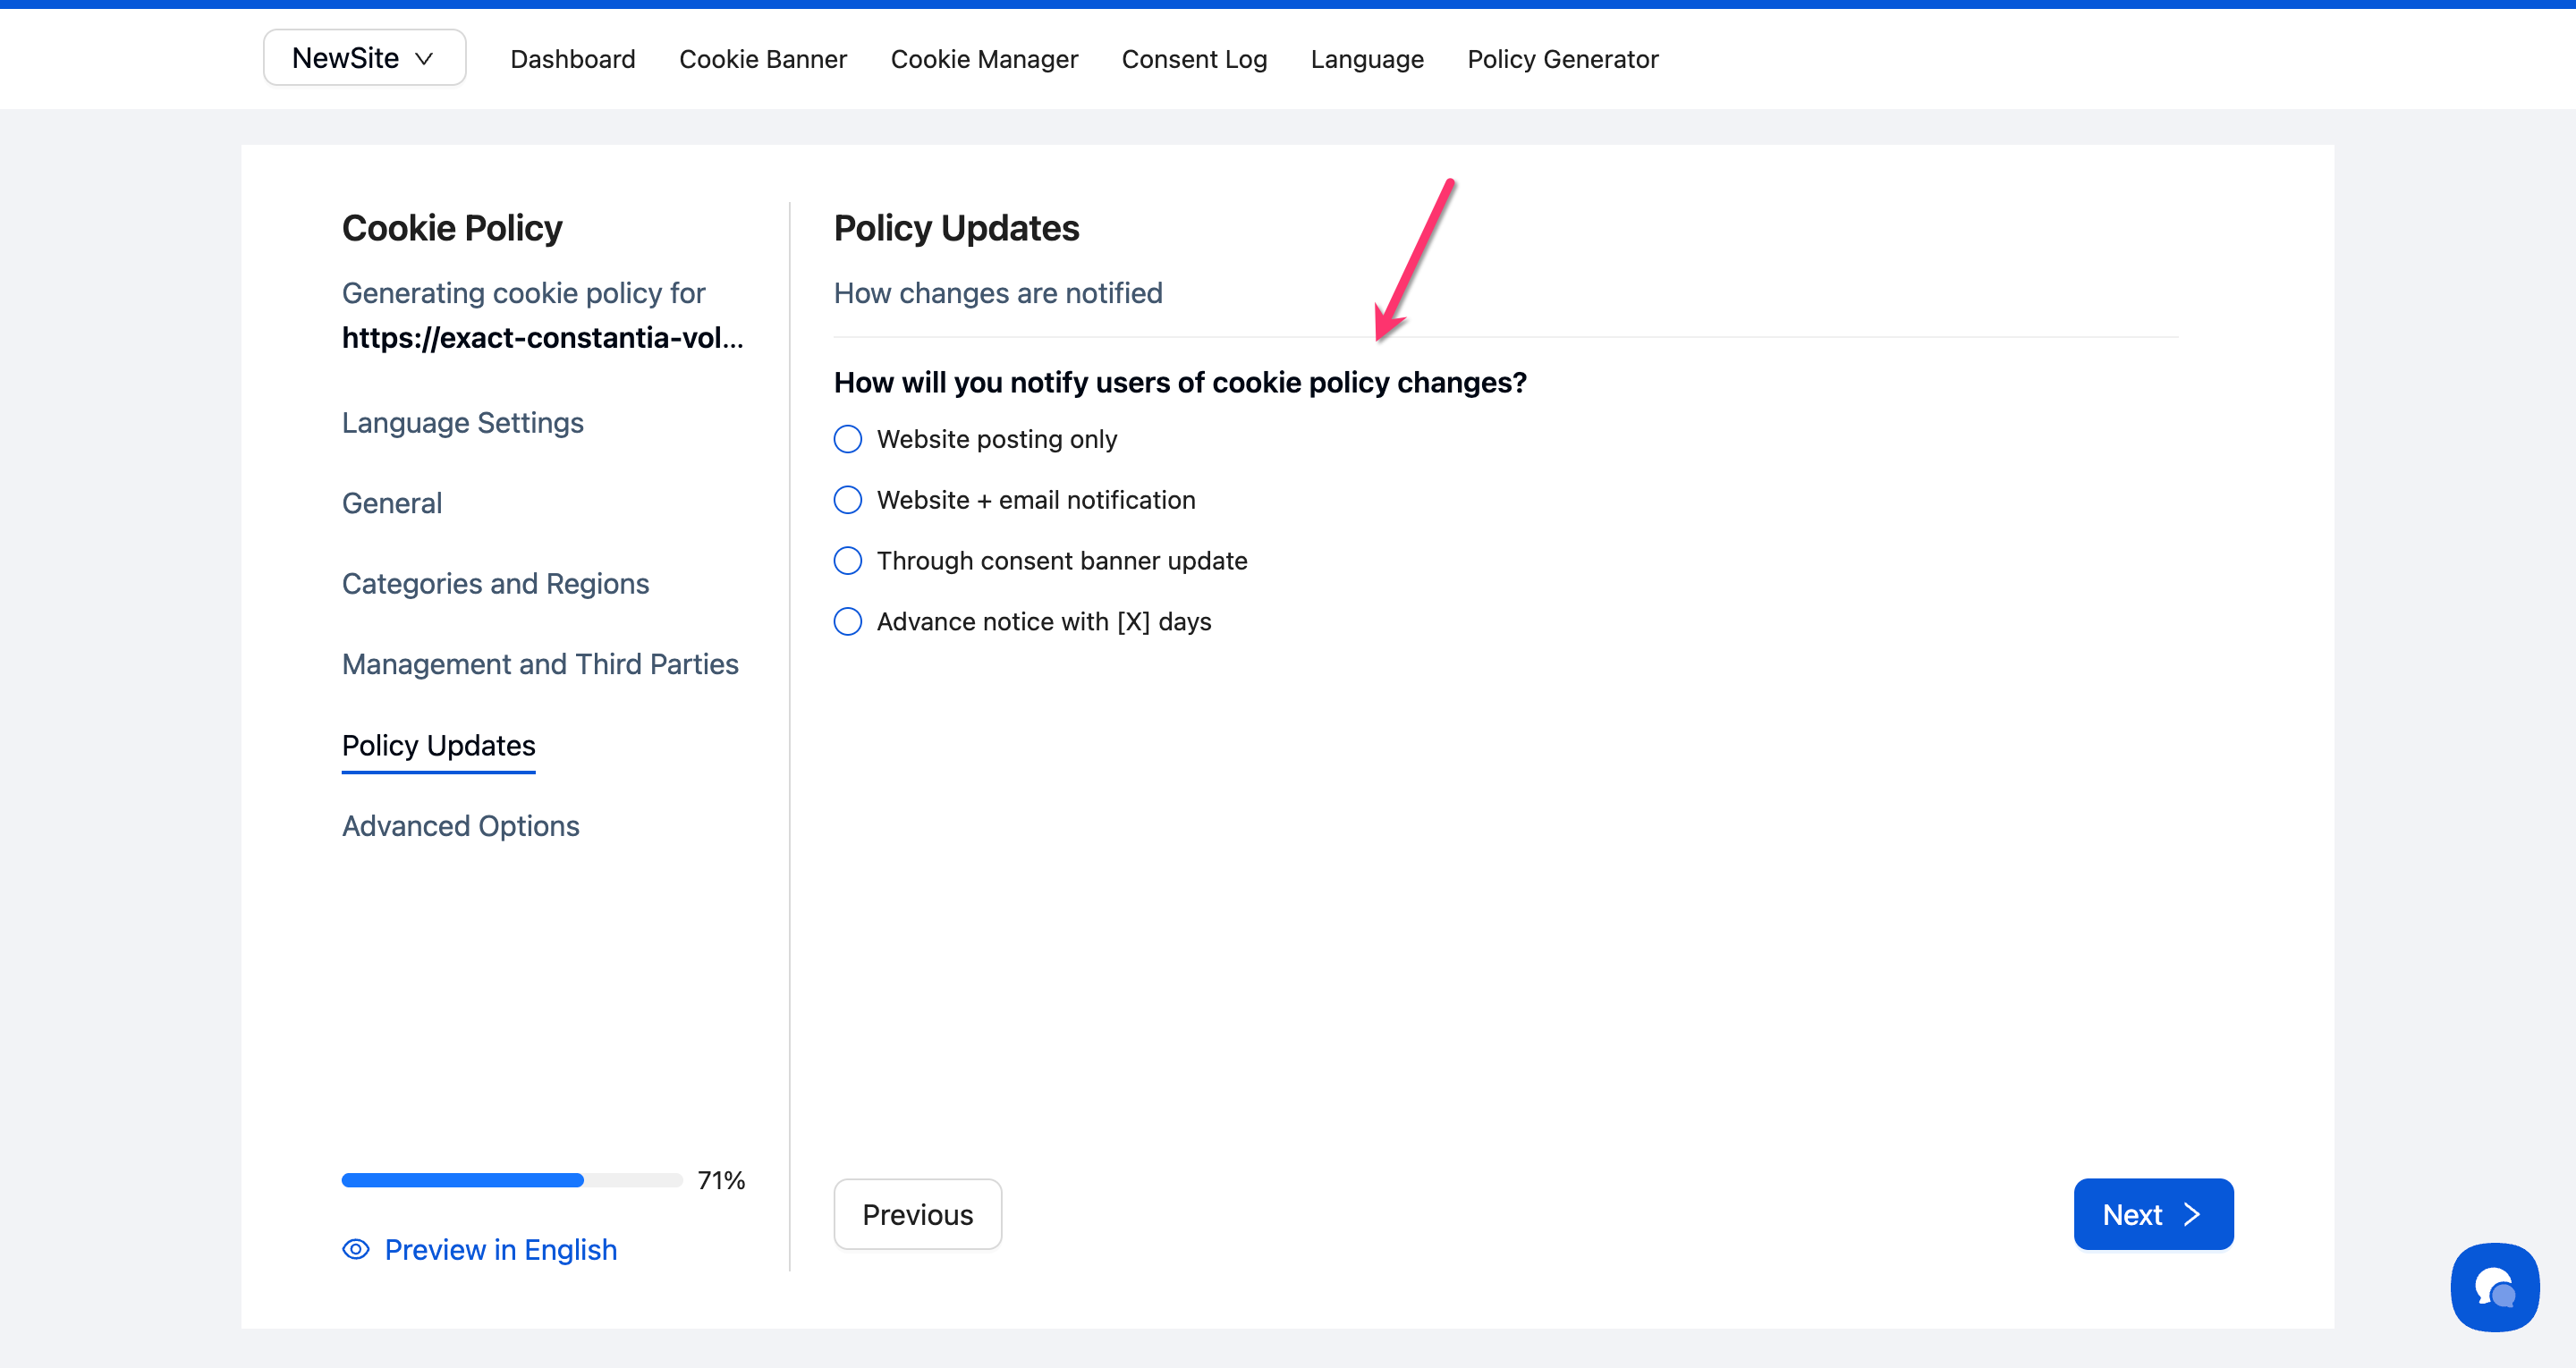Jump to Language Settings step

click(x=462, y=423)
